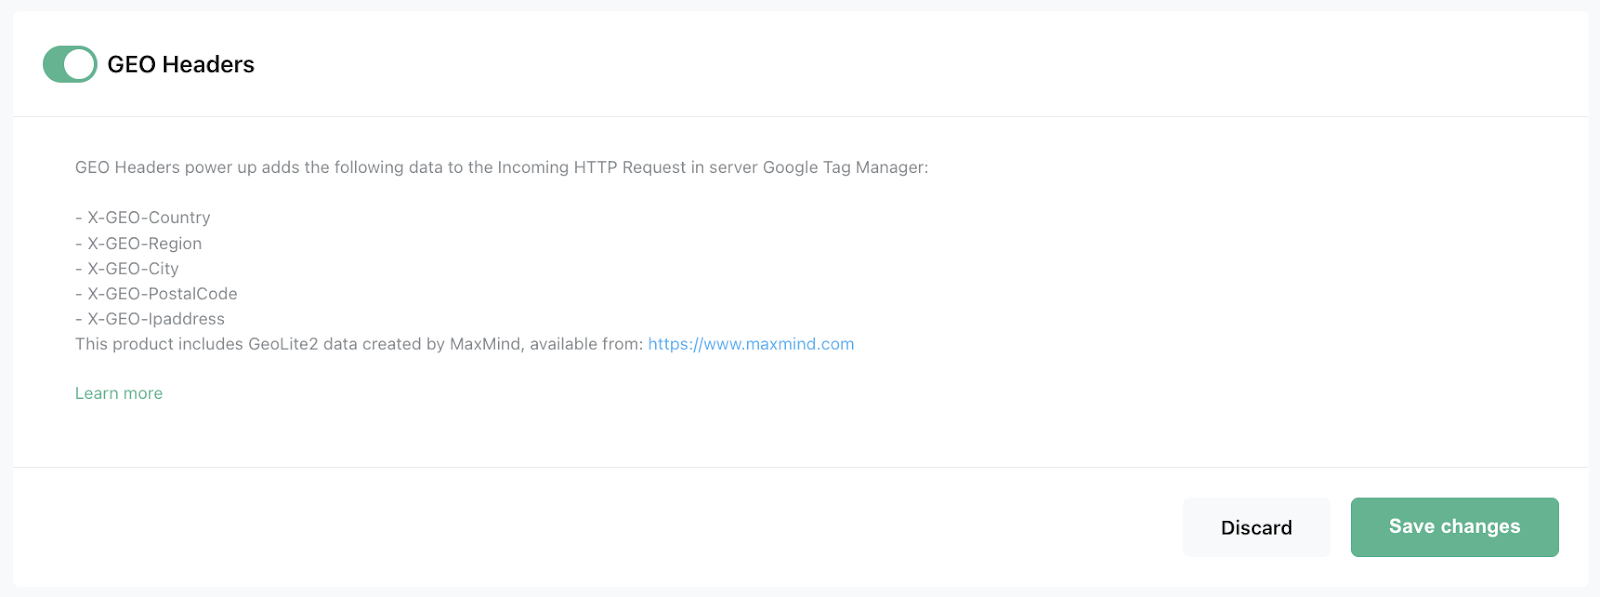Click the X-GEO-Country header entry
Image resolution: width=1600 pixels, height=597 pixels.
(148, 218)
